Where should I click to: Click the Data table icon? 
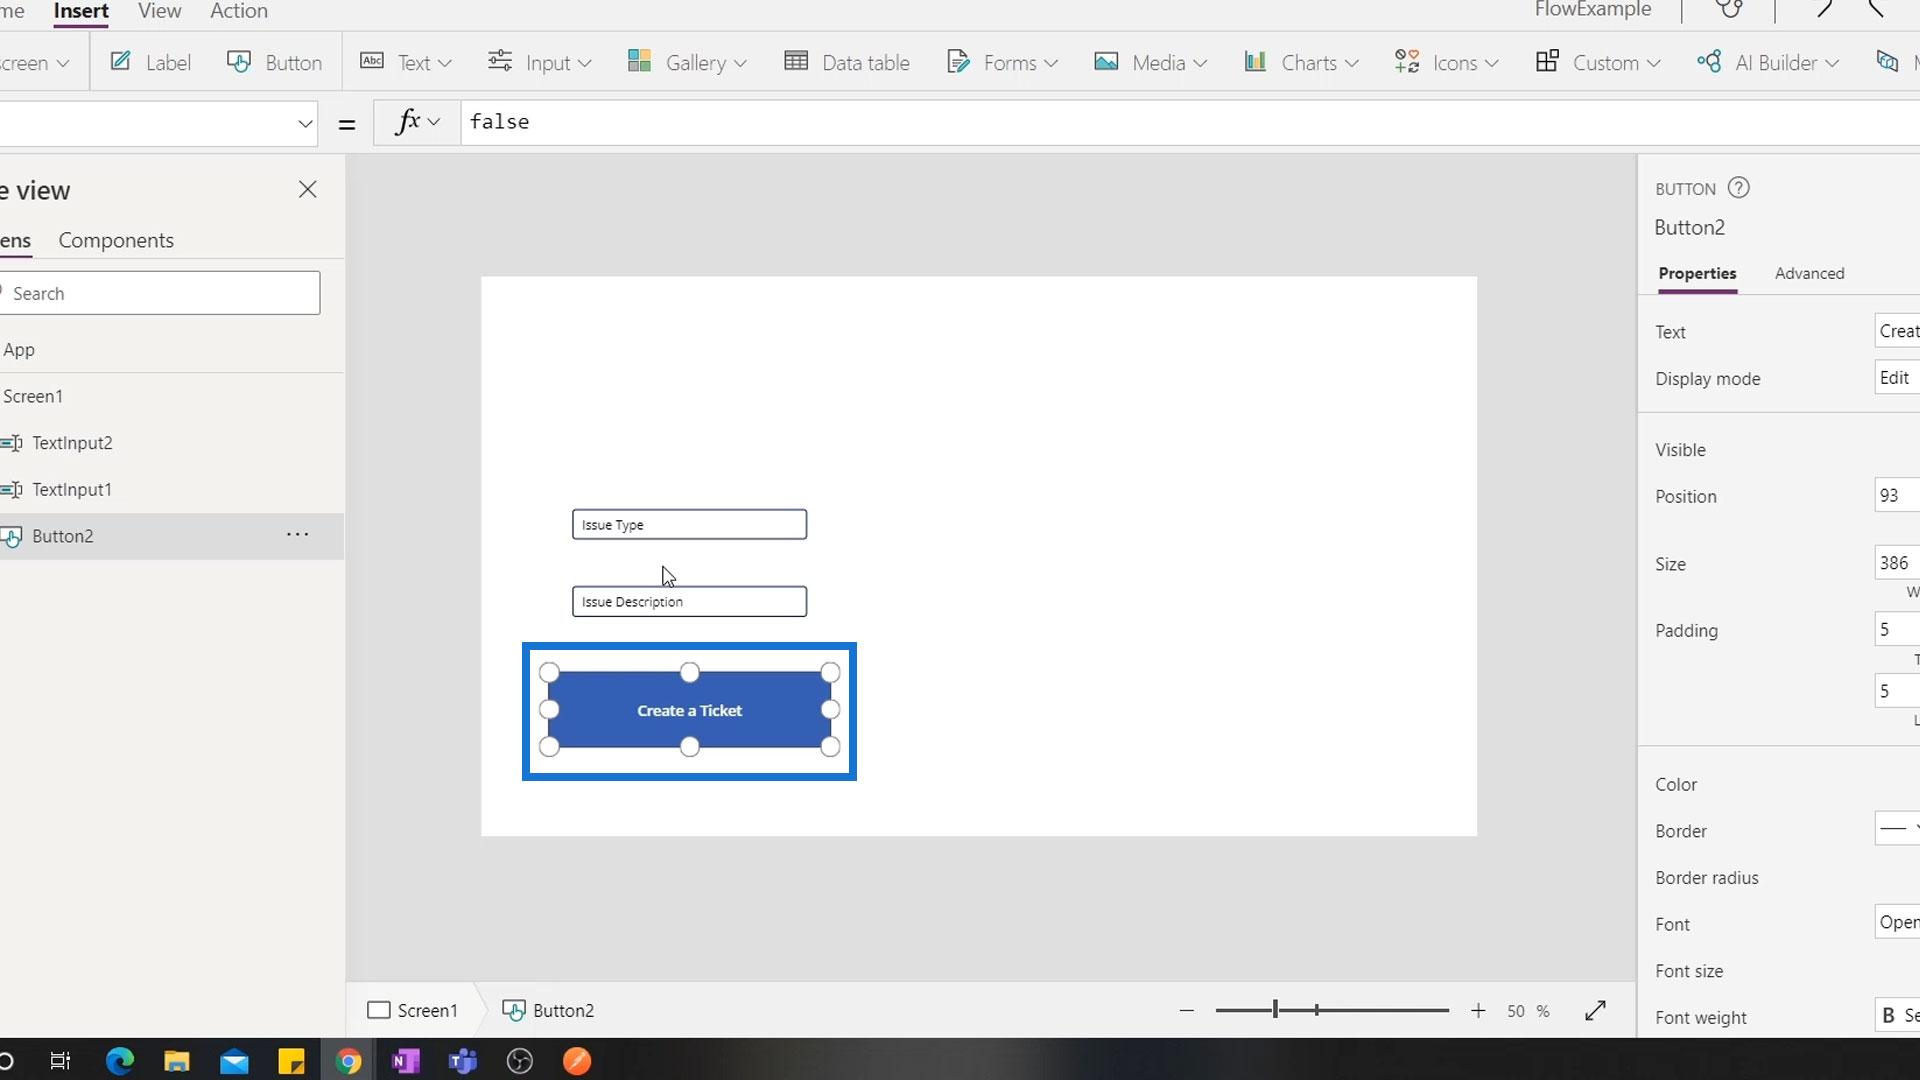click(796, 62)
